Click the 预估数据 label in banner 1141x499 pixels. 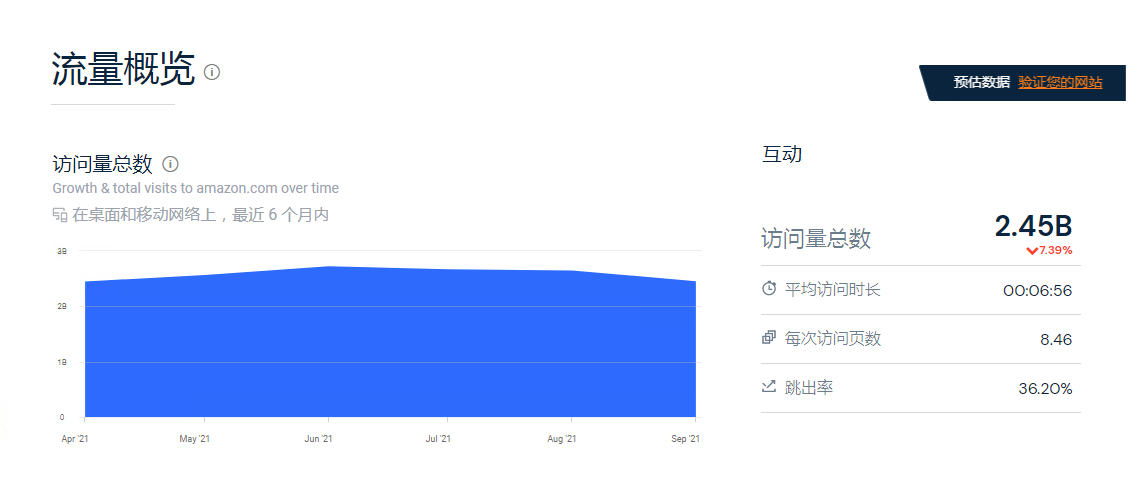point(982,82)
